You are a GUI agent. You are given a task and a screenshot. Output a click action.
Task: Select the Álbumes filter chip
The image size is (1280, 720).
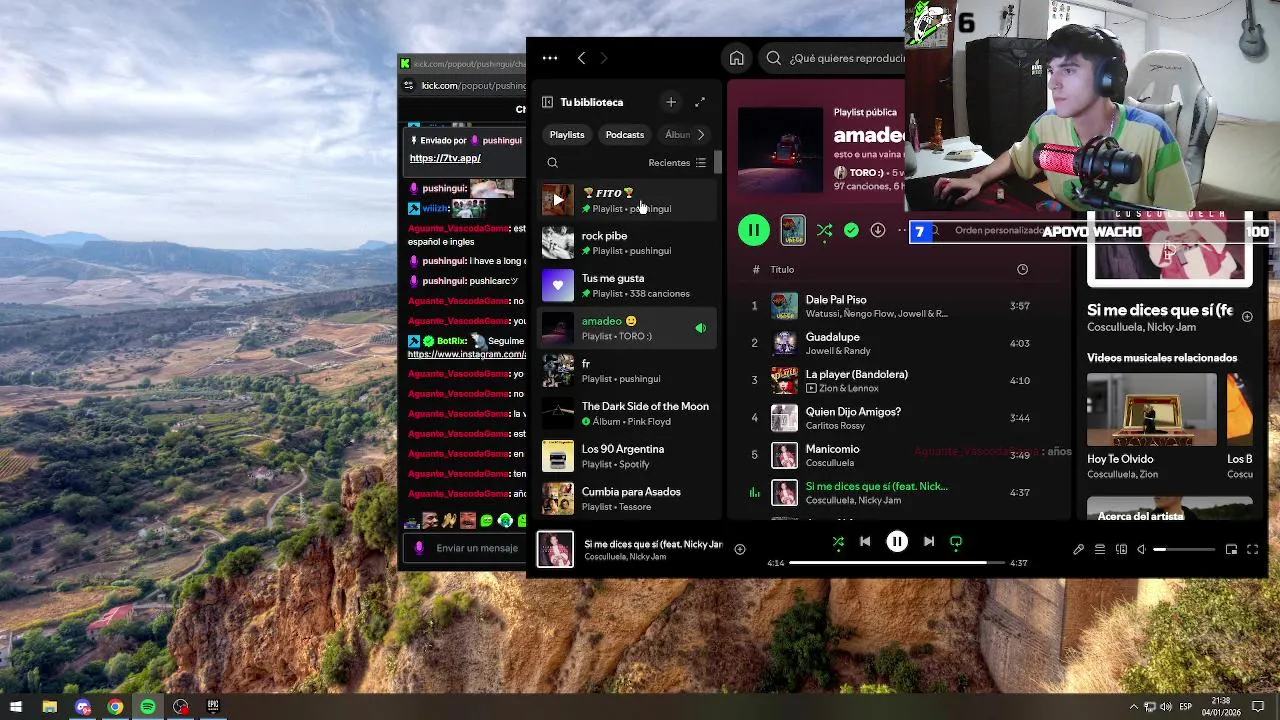coord(677,134)
